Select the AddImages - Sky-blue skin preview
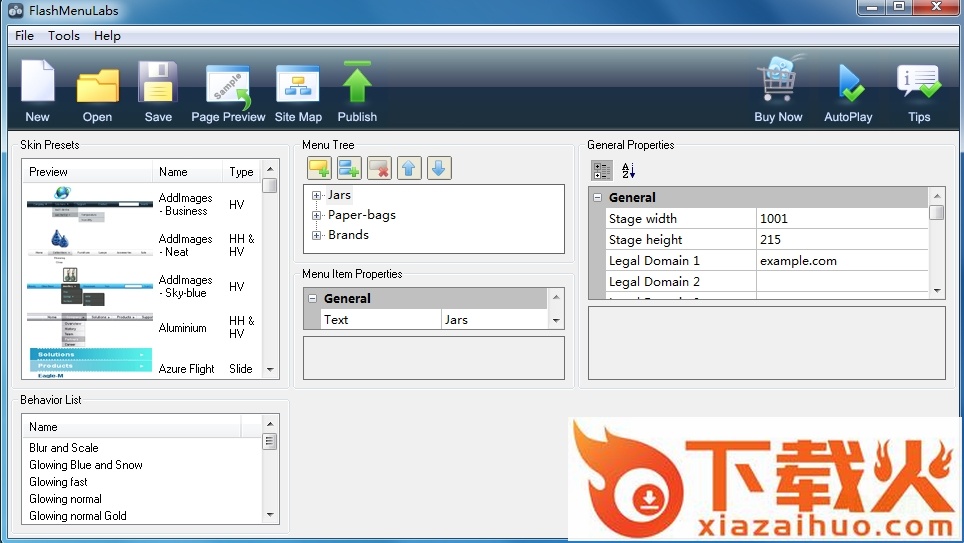 point(90,287)
